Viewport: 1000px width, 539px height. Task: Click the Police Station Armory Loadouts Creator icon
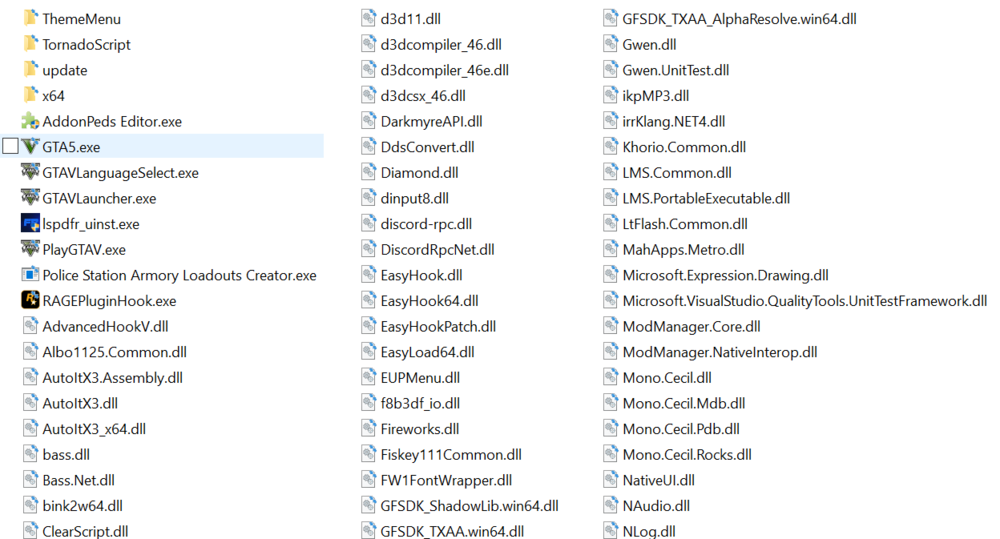pos(30,274)
